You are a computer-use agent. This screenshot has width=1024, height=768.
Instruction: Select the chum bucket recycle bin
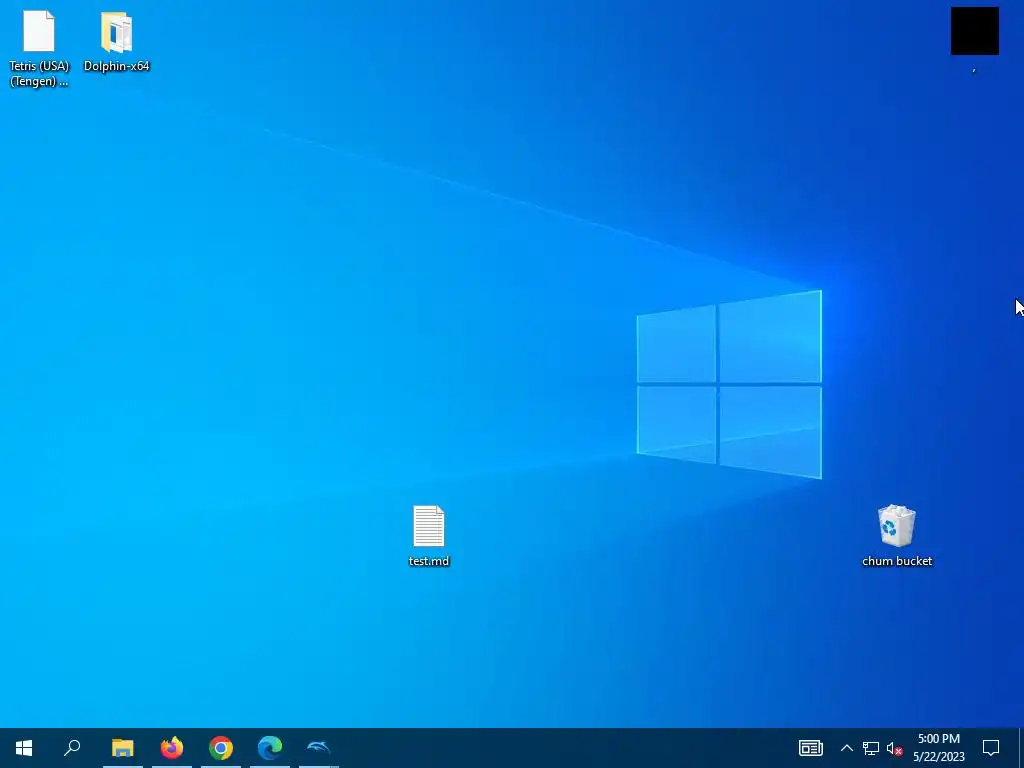coord(897,526)
